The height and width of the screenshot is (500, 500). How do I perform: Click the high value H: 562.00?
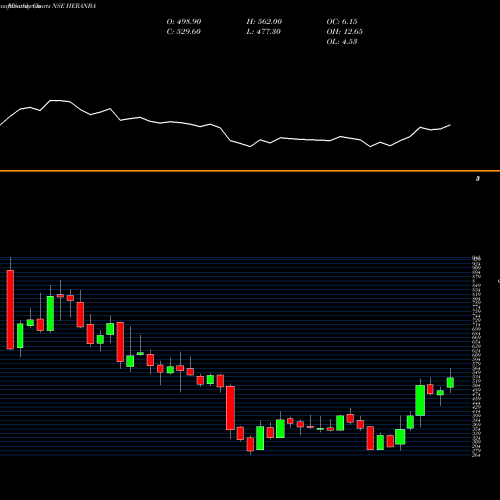[x=264, y=21]
